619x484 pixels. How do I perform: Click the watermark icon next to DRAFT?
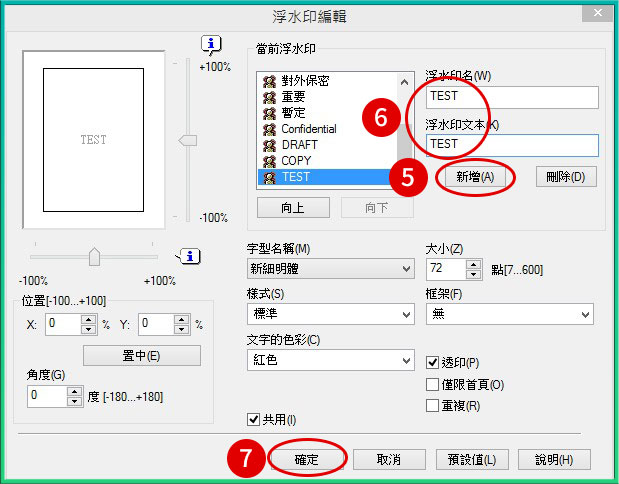(x=269, y=145)
